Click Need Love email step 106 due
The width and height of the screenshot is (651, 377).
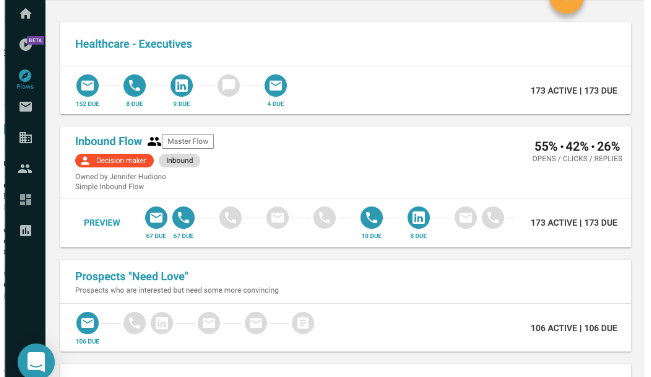point(88,323)
